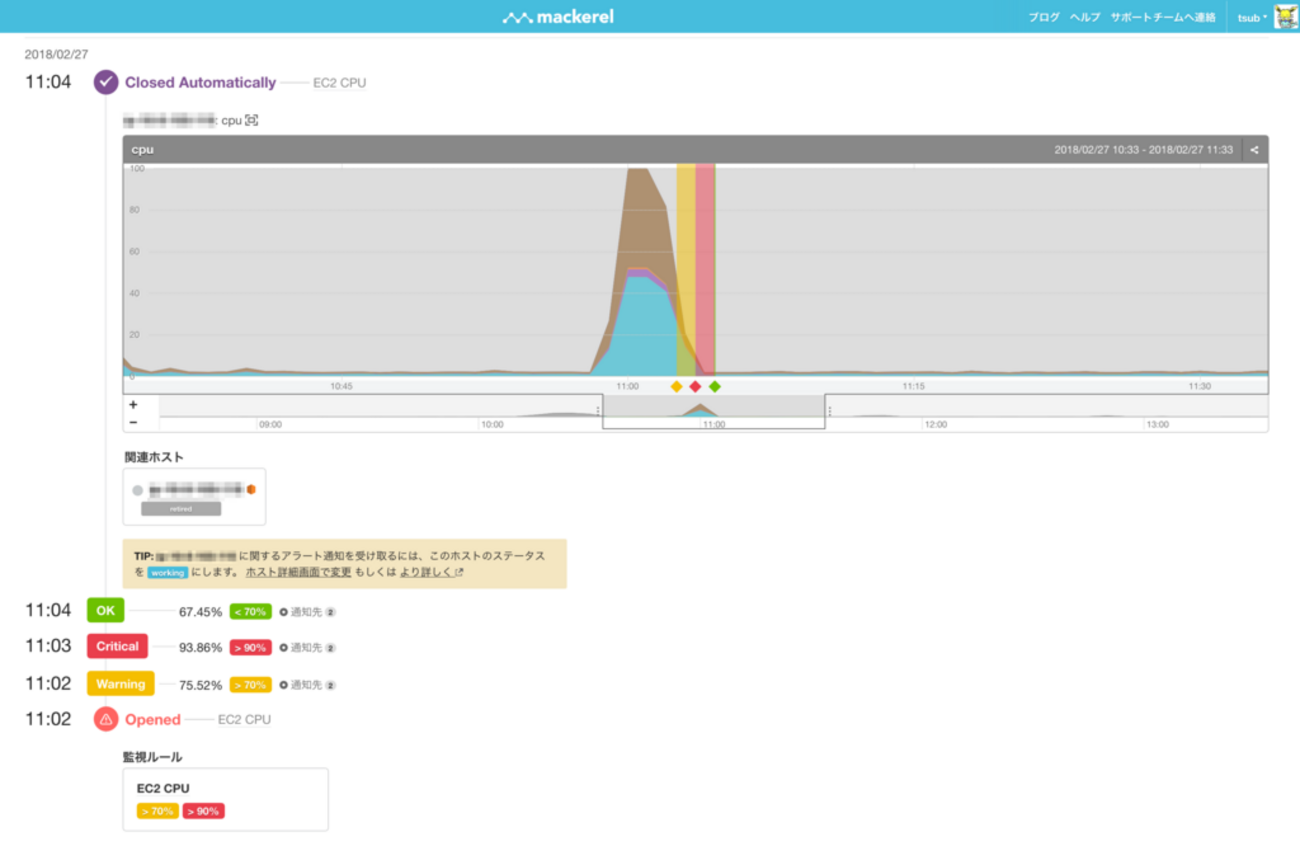The height and width of the screenshot is (846, 1300).
Task: Click the share icon on cpu graph
Action: 1254,150
